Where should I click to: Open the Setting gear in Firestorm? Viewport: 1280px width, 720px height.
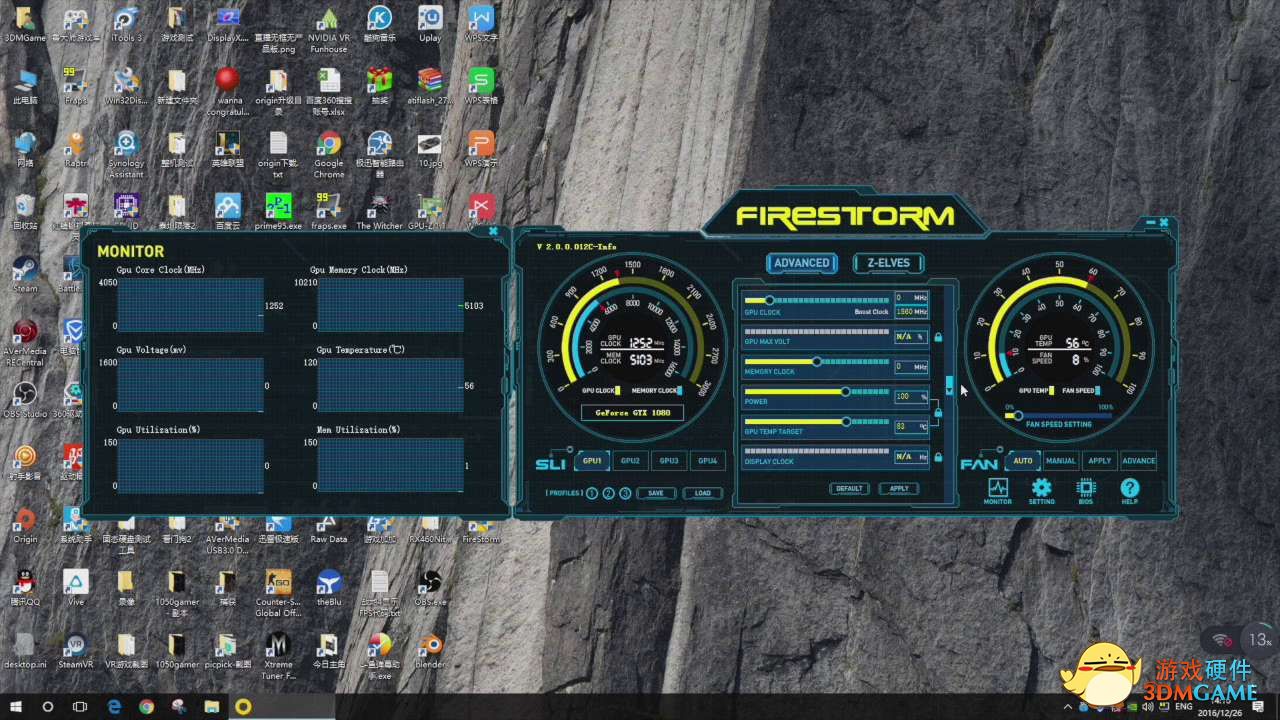[x=1041, y=490]
